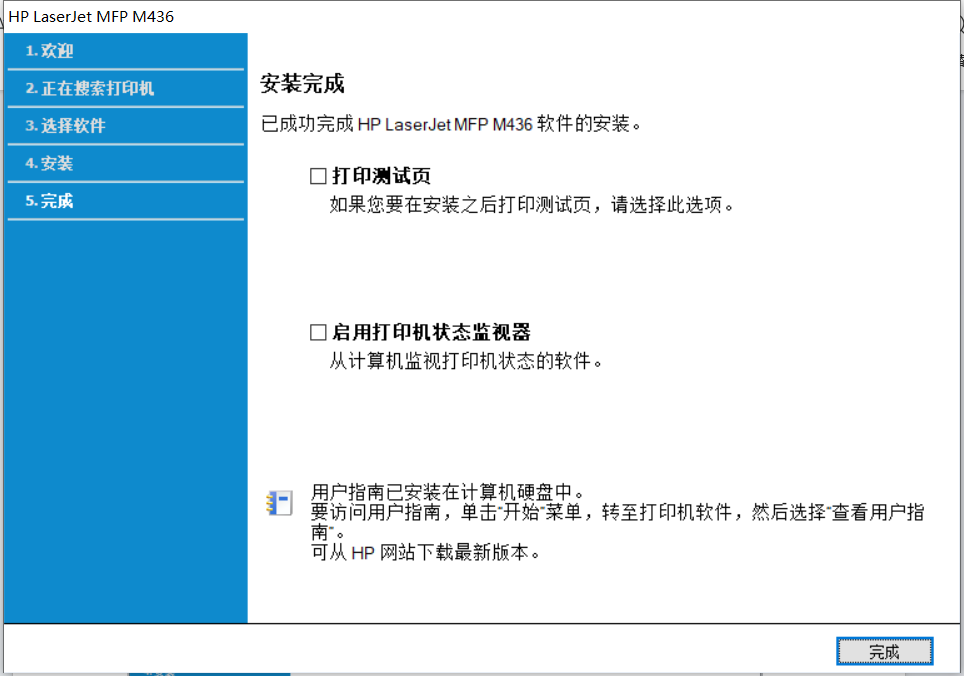Image resolution: width=964 pixels, height=676 pixels.
Task: Click the bold 打印测试页 label text
Action: coord(381,177)
